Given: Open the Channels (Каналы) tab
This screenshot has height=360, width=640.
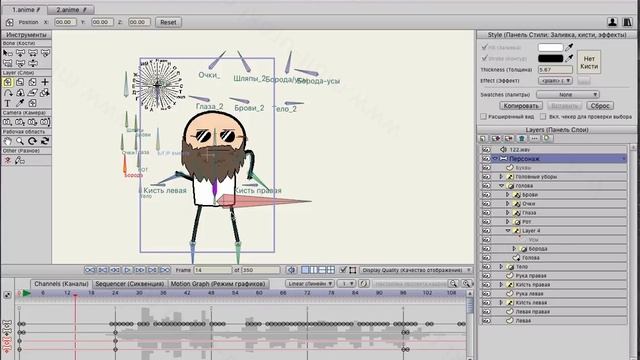Looking at the screenshot, I should (61, 284).
